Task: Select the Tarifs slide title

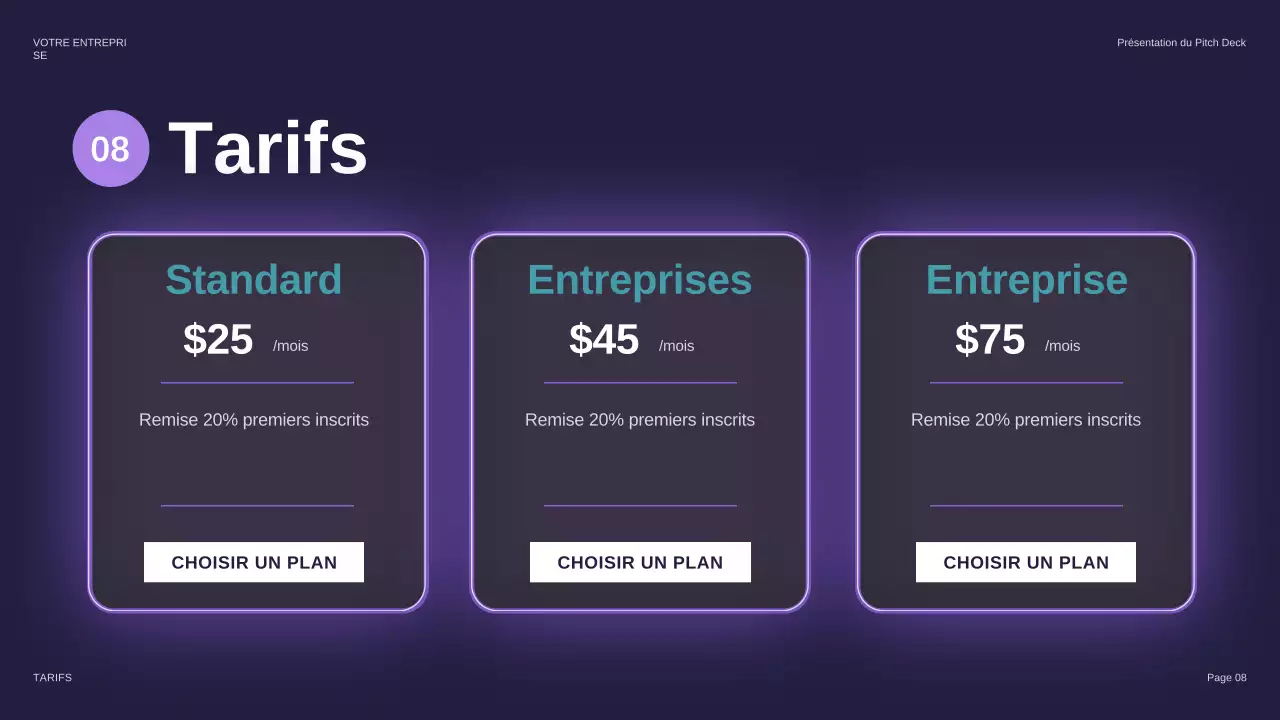Action: click(x=268, y=148)
